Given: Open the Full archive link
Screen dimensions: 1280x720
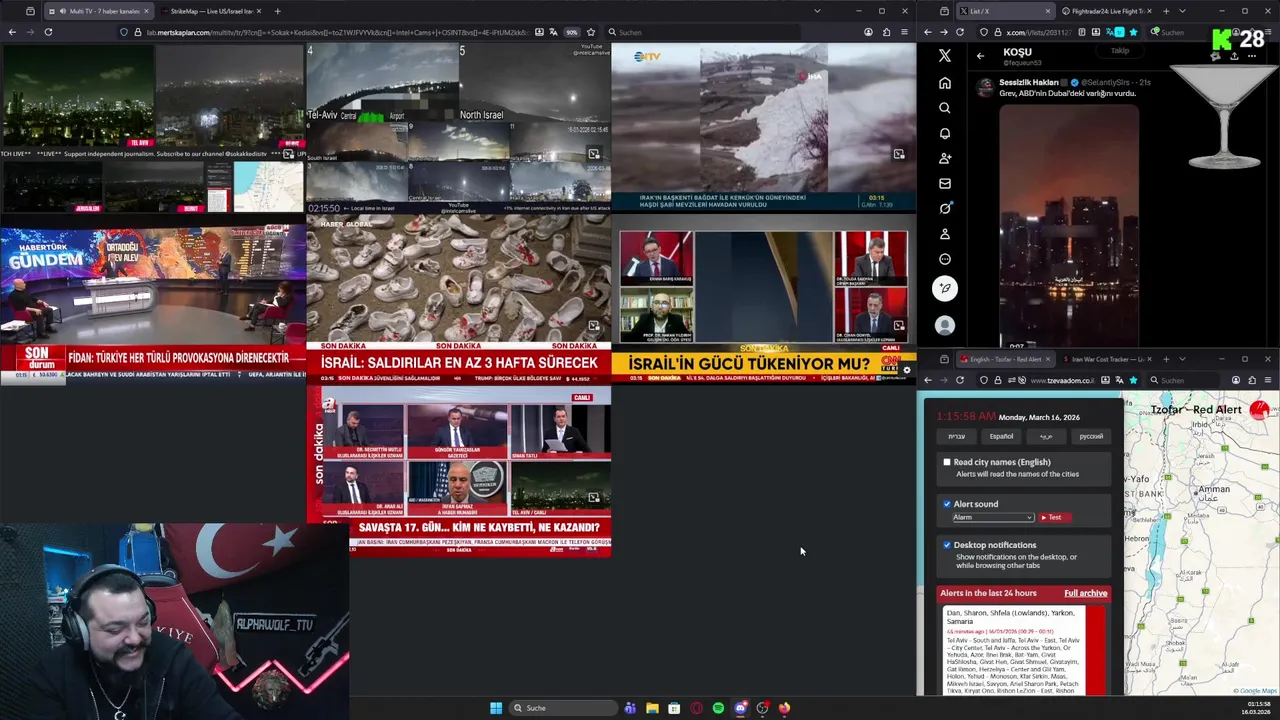Looking at the screenshot, I should tap(1085, 593).
